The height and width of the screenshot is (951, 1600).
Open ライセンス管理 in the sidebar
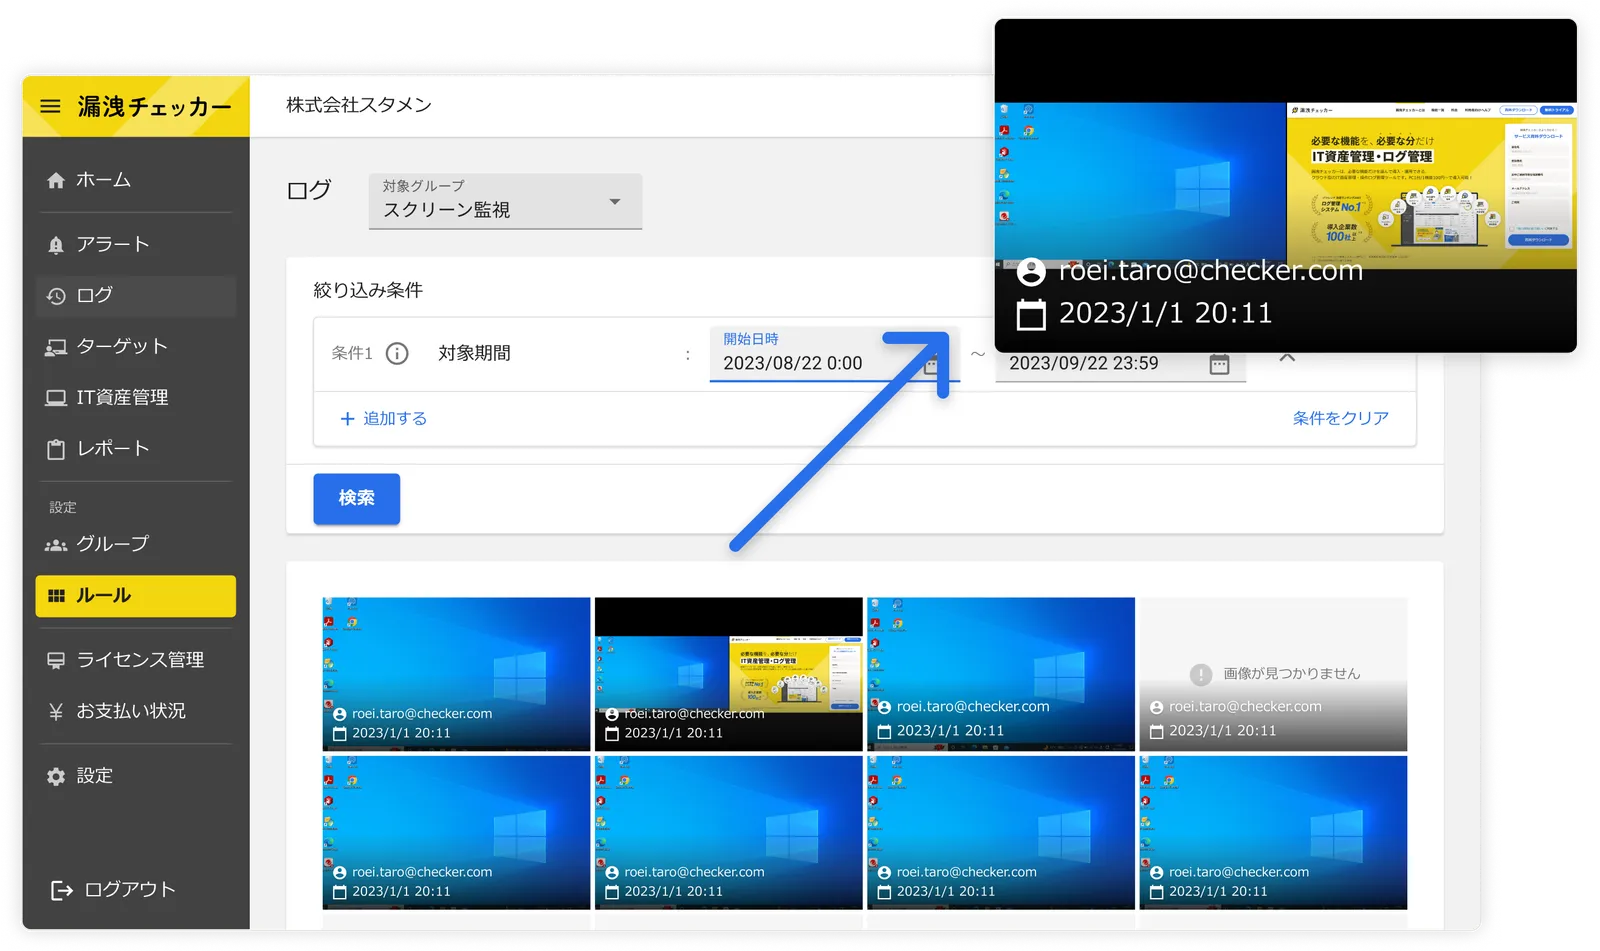coord(136,660)
